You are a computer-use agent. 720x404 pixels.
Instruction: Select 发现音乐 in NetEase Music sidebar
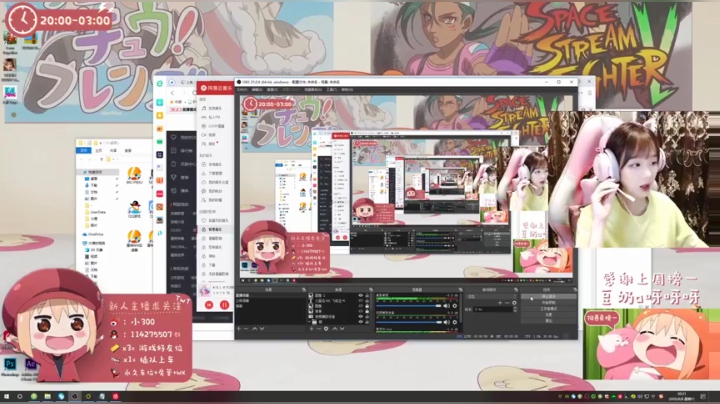(214, 108)
